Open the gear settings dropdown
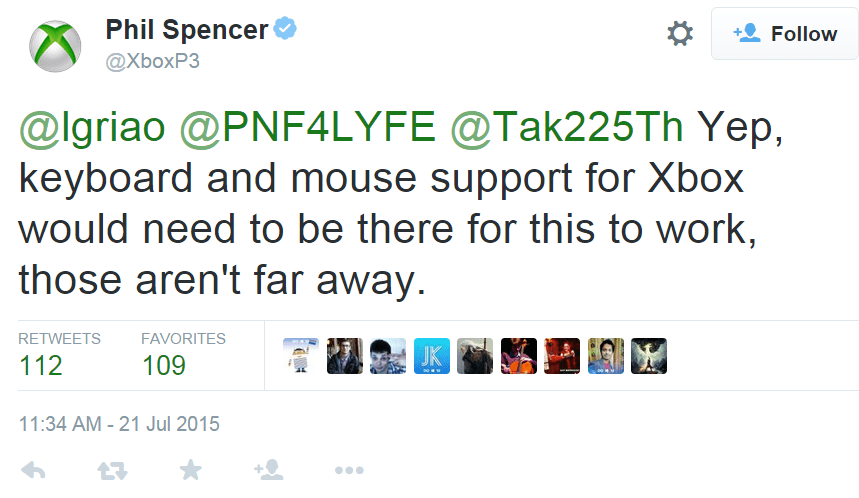The image size is (859, 498). click(680, 34)
